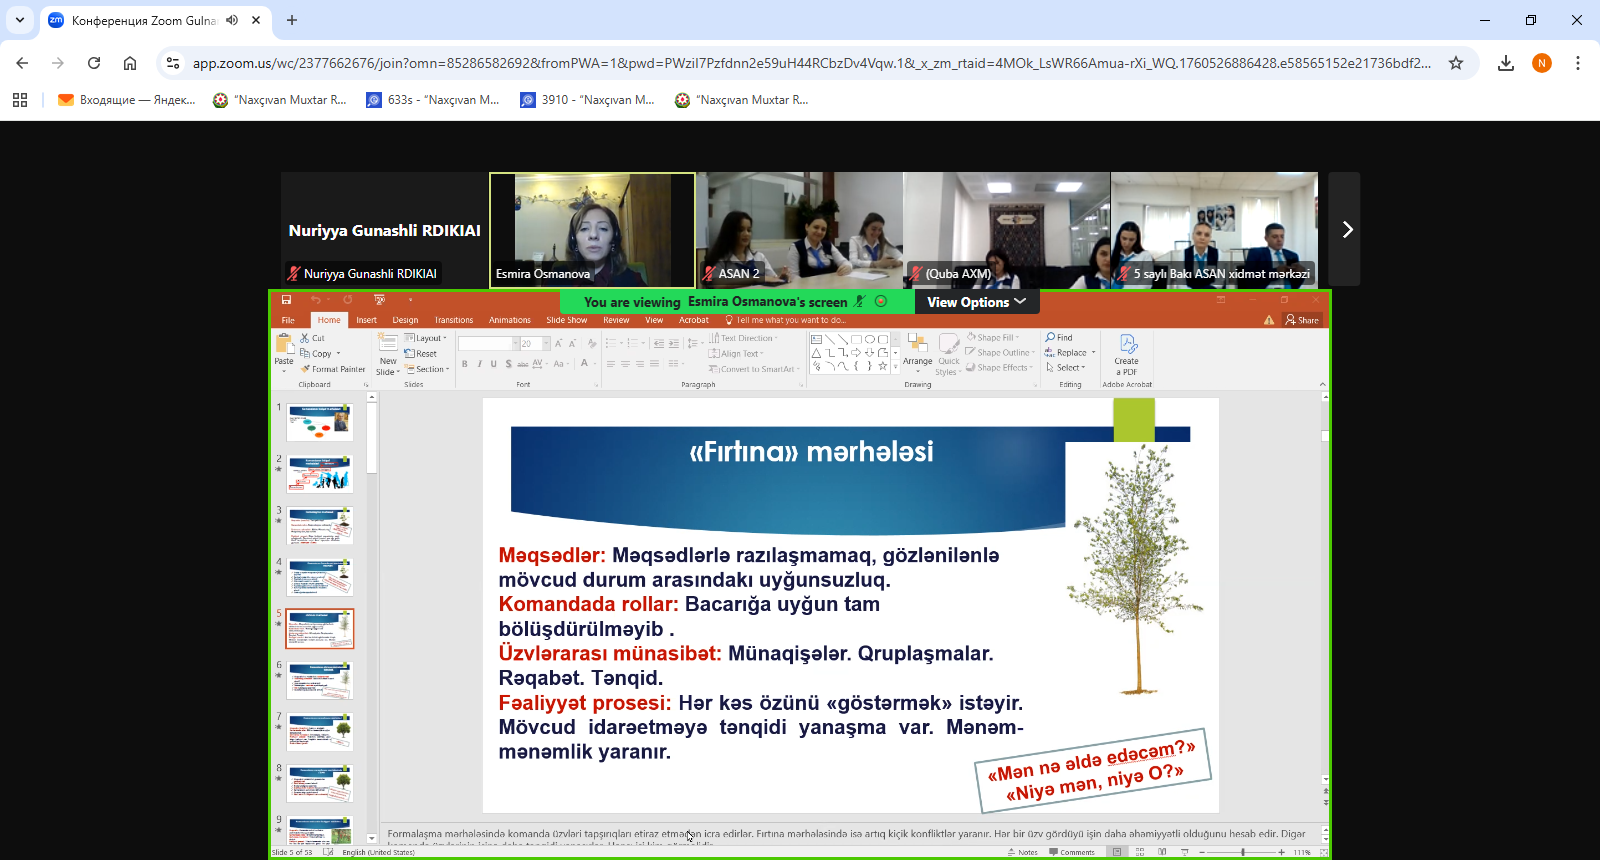Click the PowerPoint Save icon
The height and width of the screenshot is (860, 1600).
pos(286,300)
